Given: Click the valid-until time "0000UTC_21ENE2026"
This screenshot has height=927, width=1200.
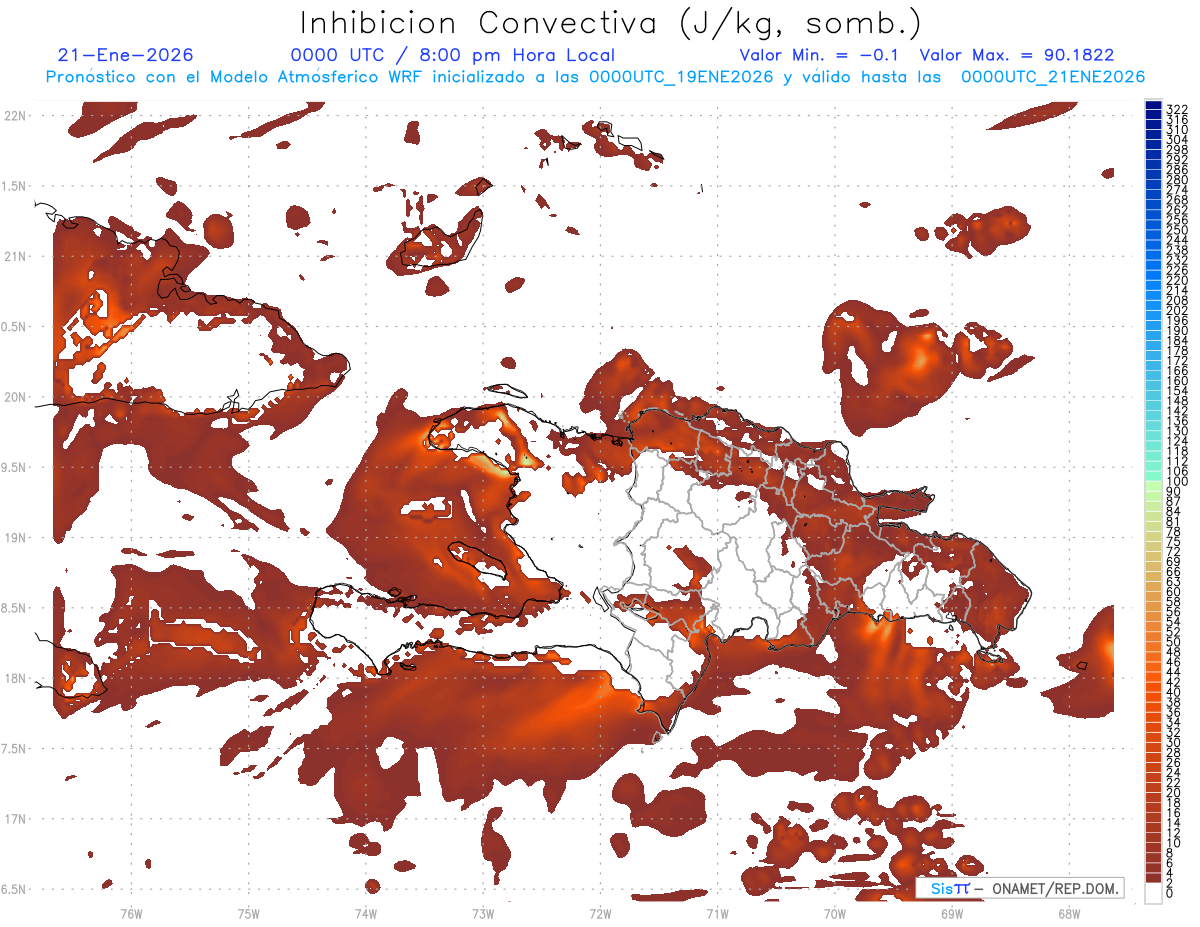Looking at the screenshot, I should pos(1053,77).
